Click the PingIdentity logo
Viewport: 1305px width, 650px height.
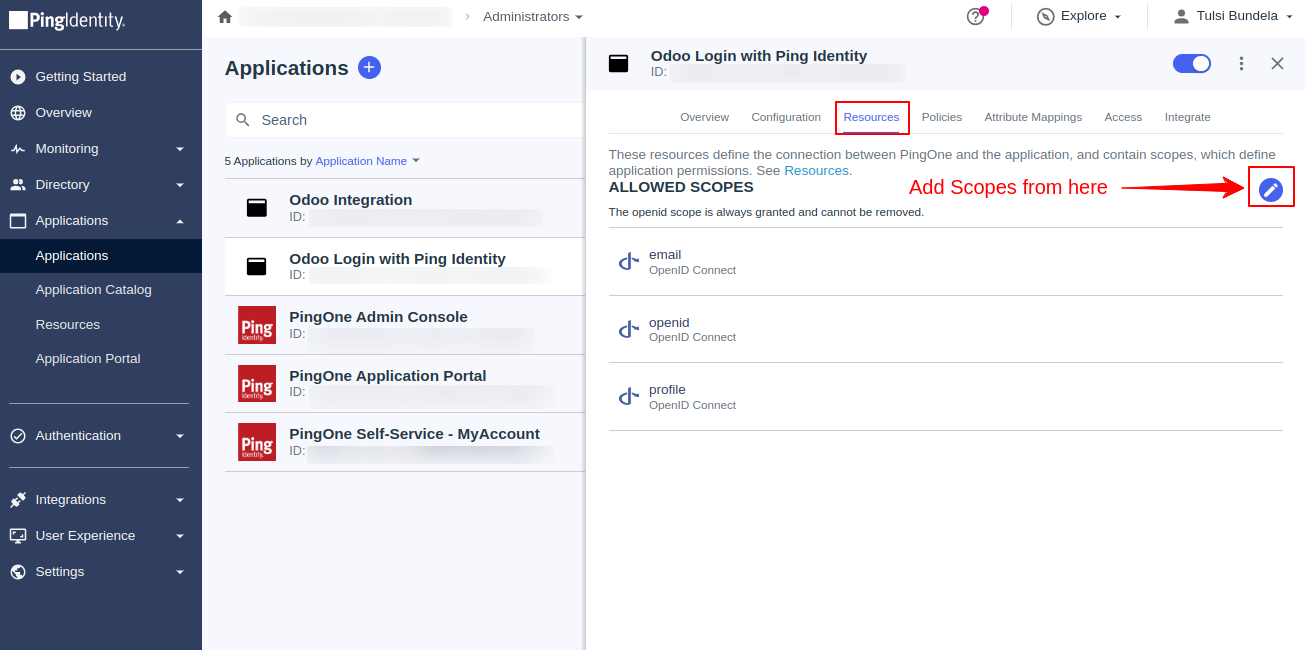[x=67, y=19]
